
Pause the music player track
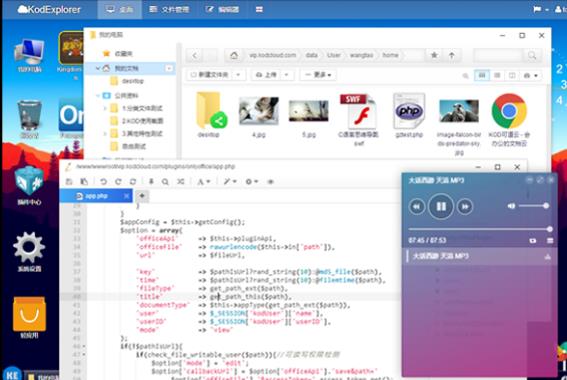point(441,206)
